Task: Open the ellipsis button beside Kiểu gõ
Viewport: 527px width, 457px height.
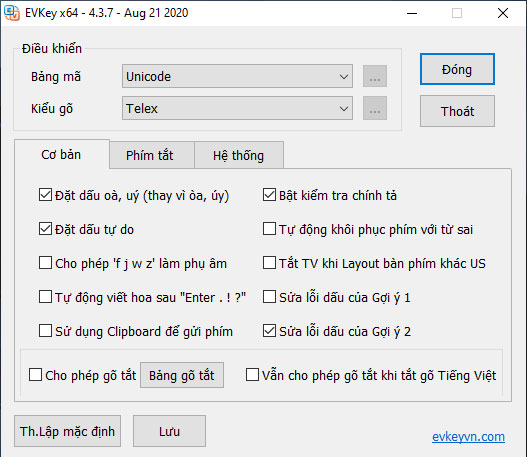Action: click(375, 108)
